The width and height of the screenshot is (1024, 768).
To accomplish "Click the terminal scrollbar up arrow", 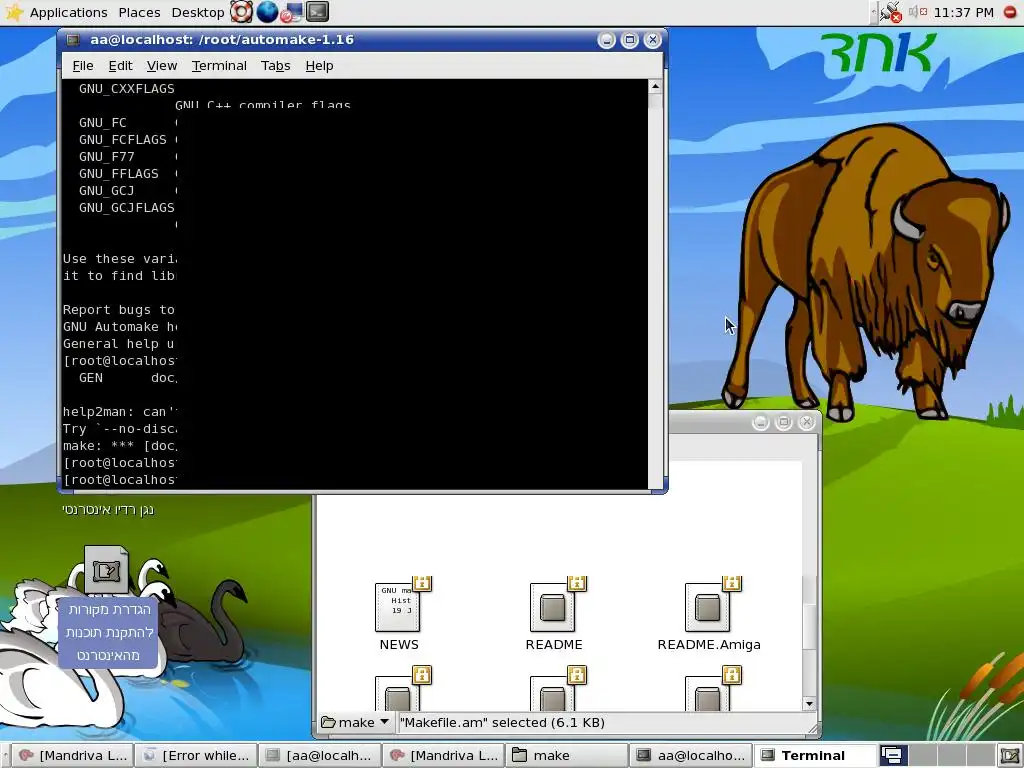I will tap(655, 86).
